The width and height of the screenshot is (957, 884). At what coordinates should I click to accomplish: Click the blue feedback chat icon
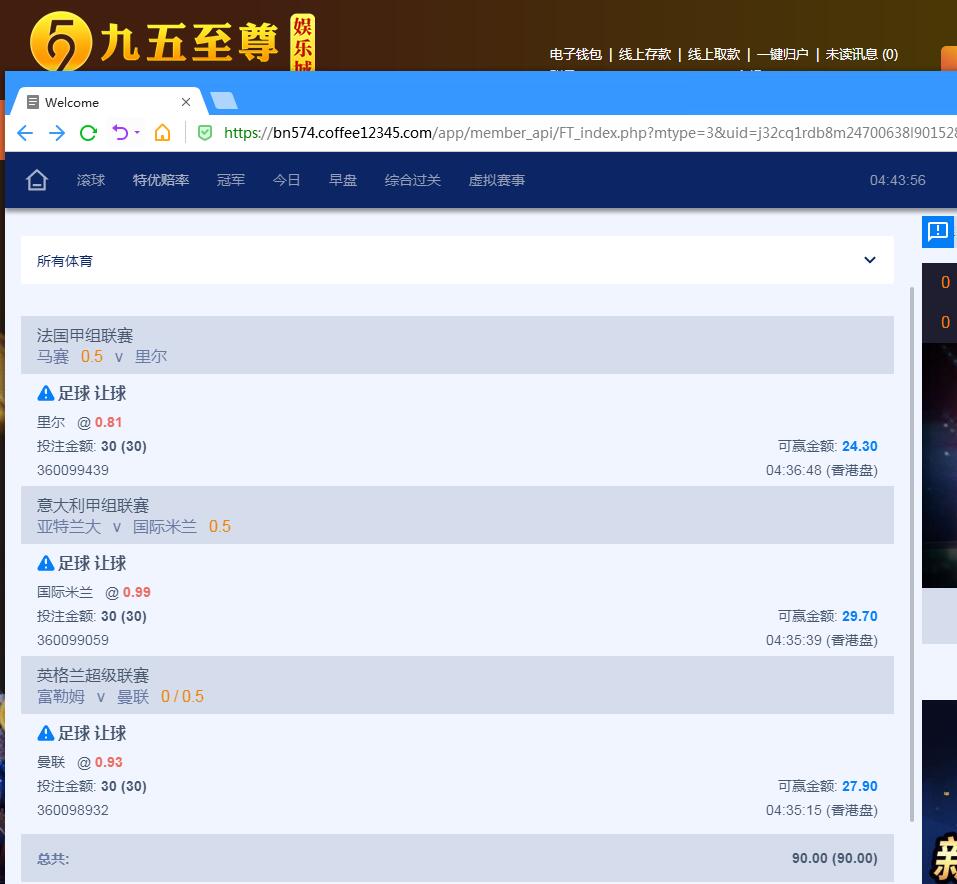pyautogui.click(x=937, y=231)
